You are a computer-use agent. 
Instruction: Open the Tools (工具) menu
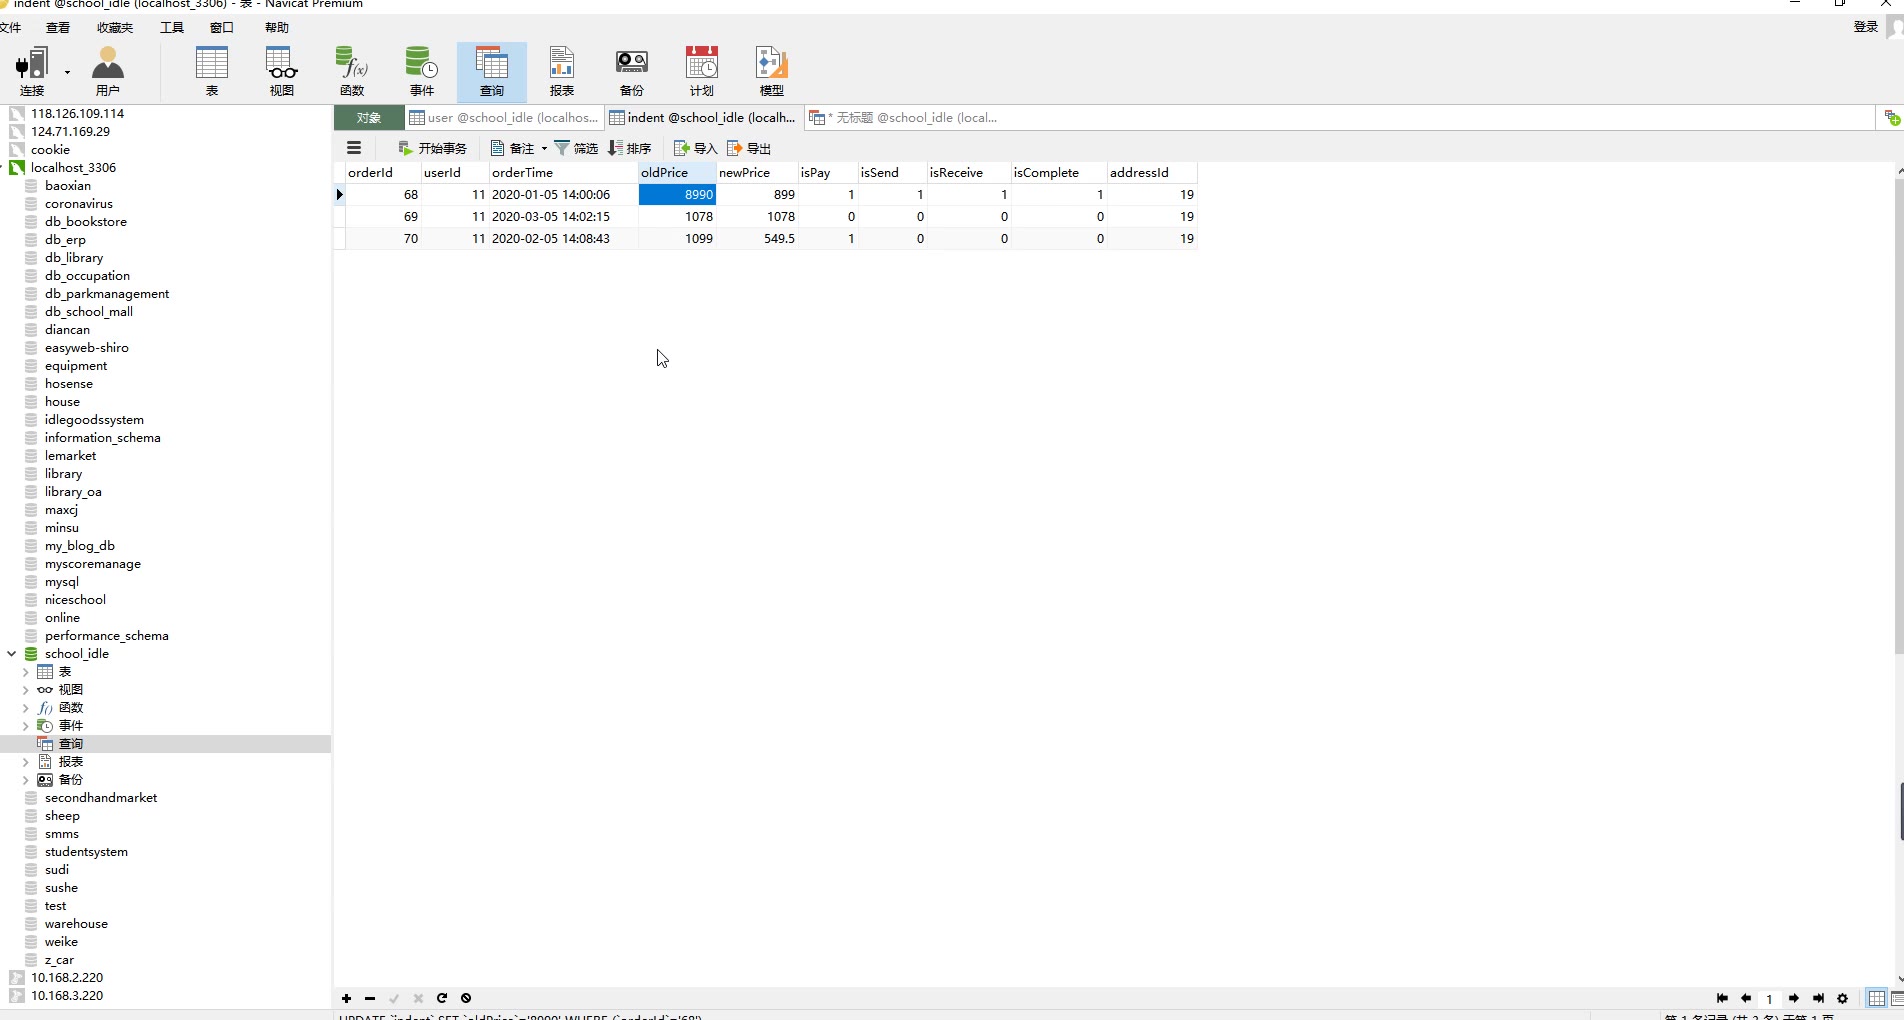coord(172,27)
